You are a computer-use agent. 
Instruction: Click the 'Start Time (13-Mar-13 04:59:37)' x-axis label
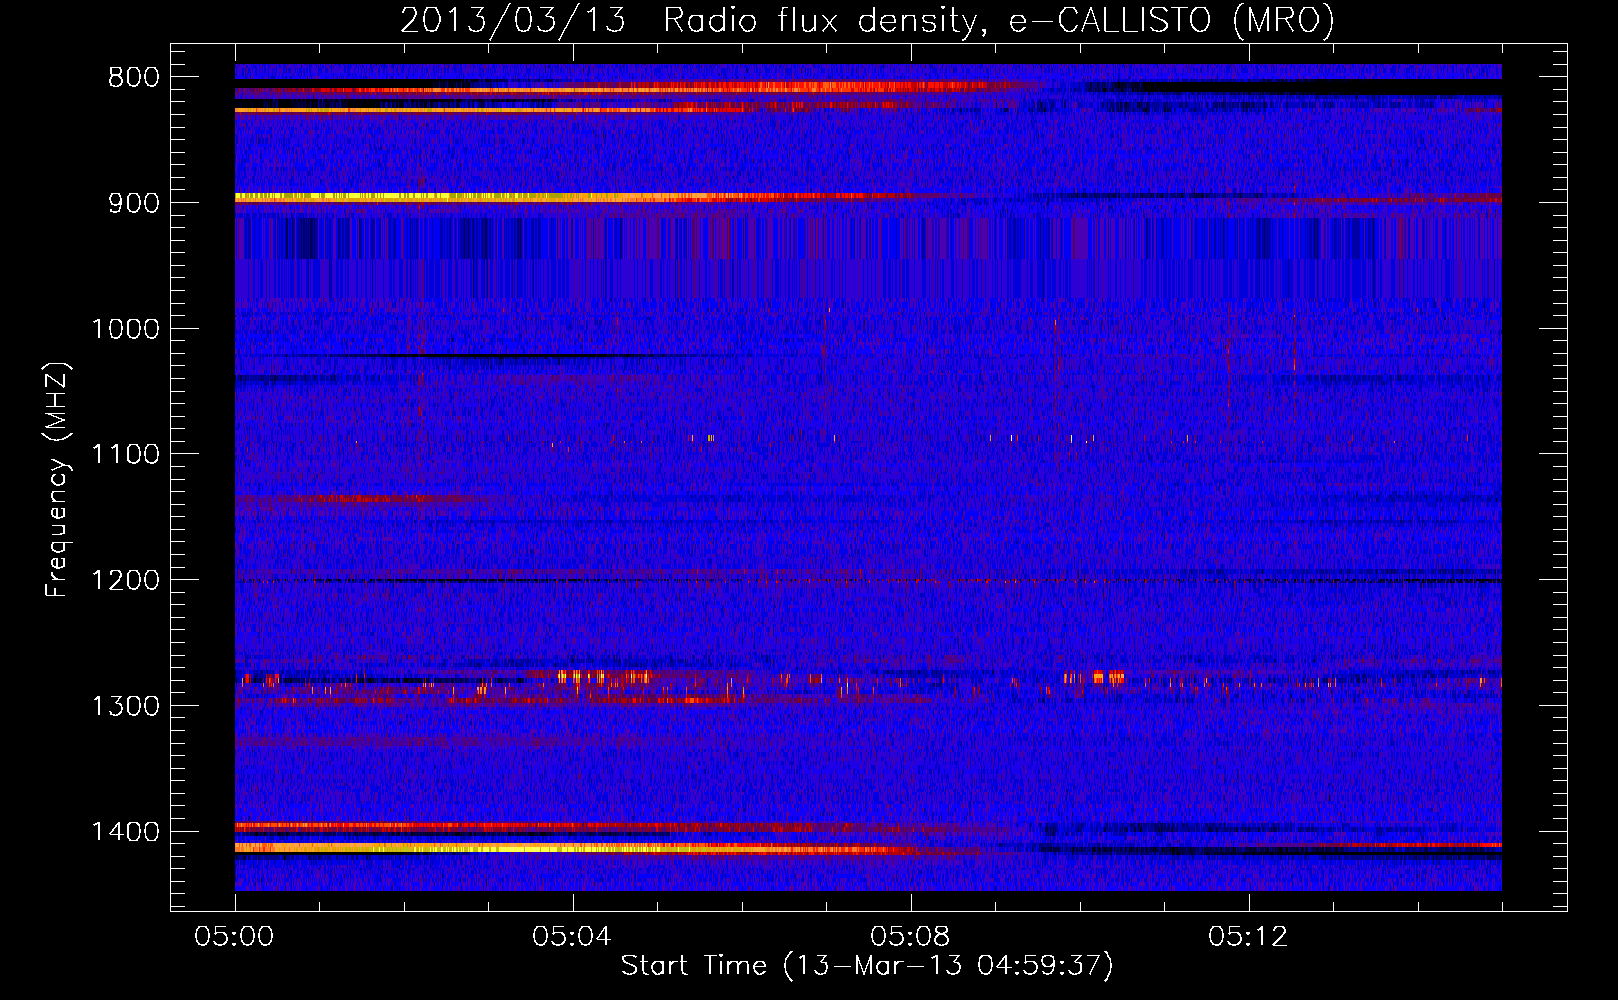coord(867,966)
